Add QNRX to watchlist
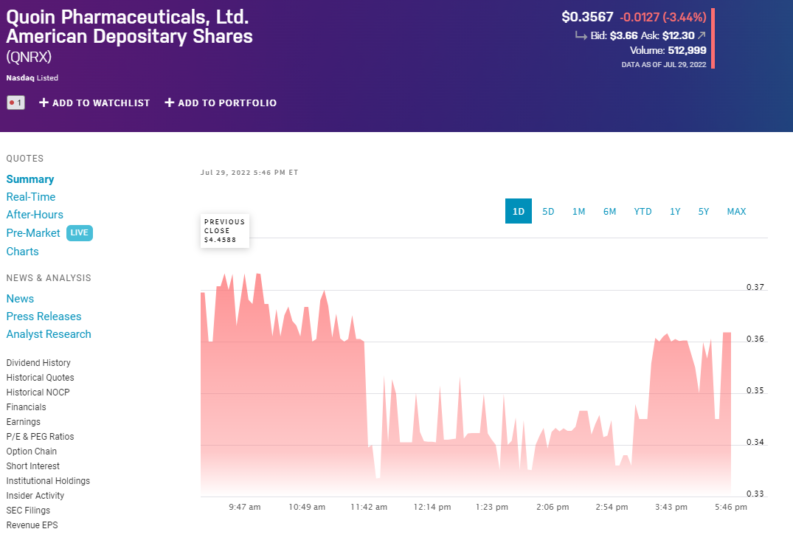 point(95,103)
